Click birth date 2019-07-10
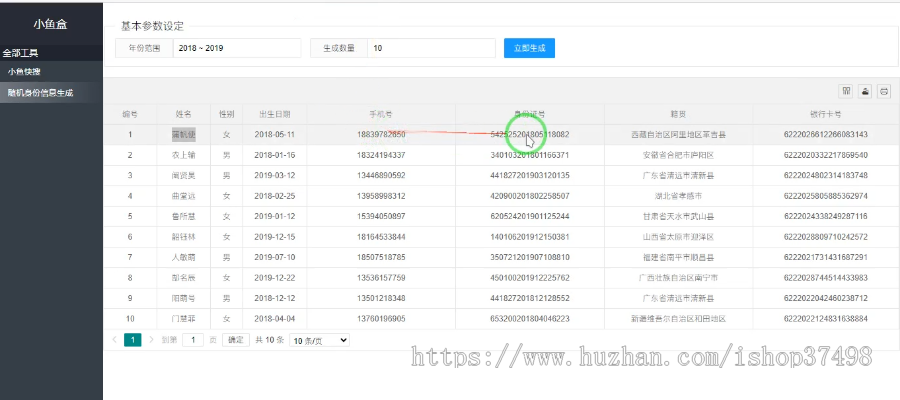900x400 pixels. (x=274, y=258)
